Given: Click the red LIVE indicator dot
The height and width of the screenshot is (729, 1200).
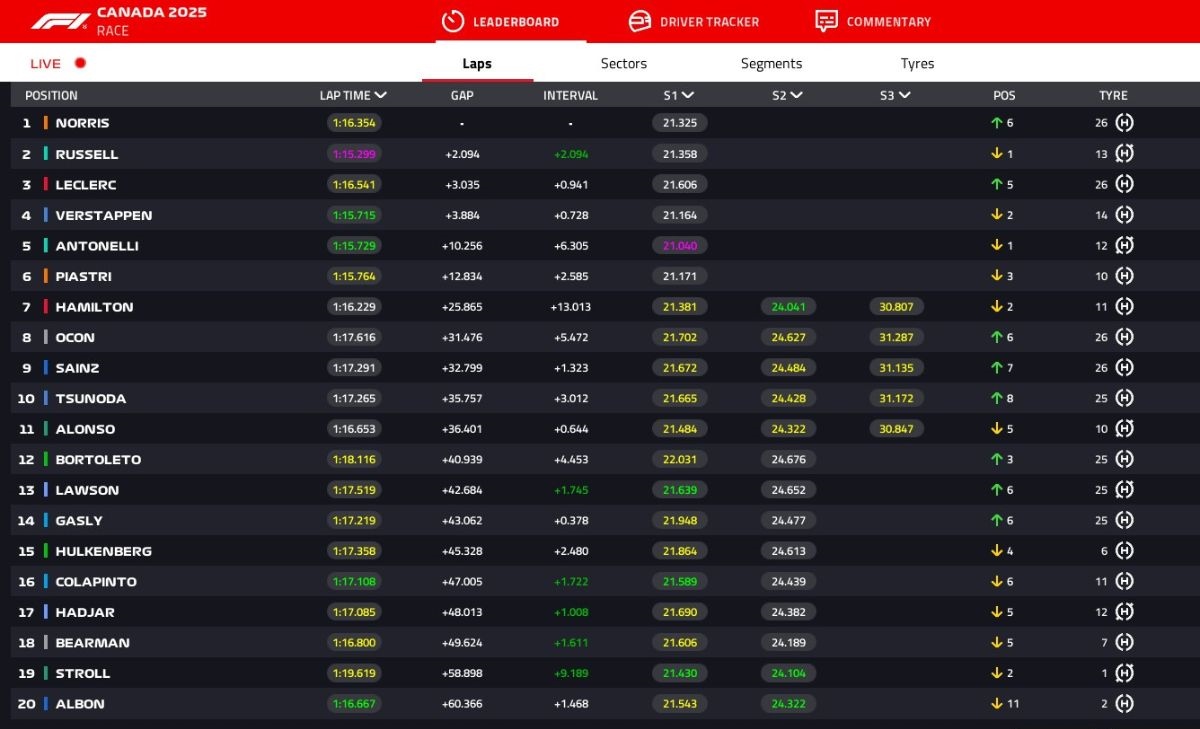Looking at the screenshot, I should tap(80, 63).
